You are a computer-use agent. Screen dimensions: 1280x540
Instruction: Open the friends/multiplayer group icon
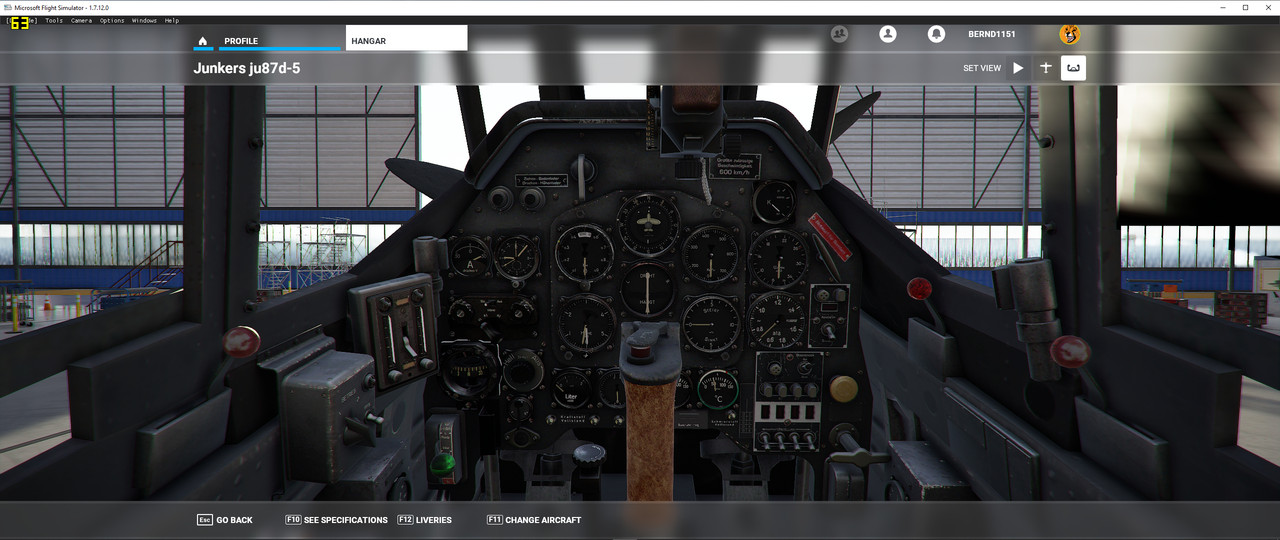click(x=840, y=34)
